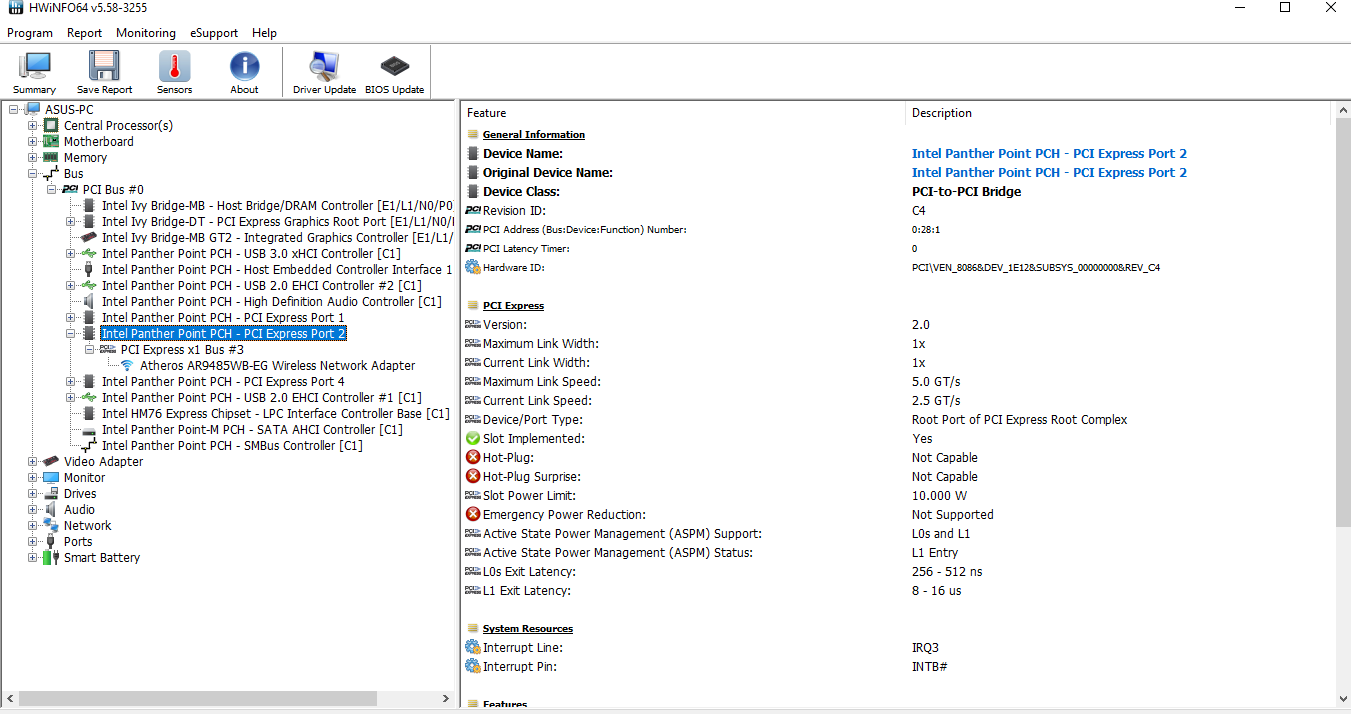Open the eSupport menu
The height and width of the screenshot is (714, 1351).
(x=214, y=33)
